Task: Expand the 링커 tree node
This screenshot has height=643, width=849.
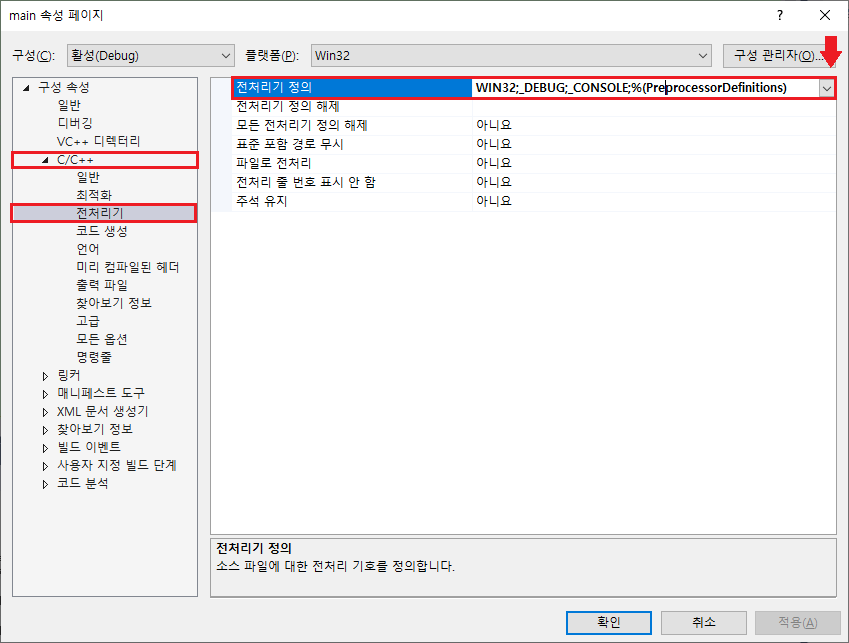Action: (x=45, y=376)
